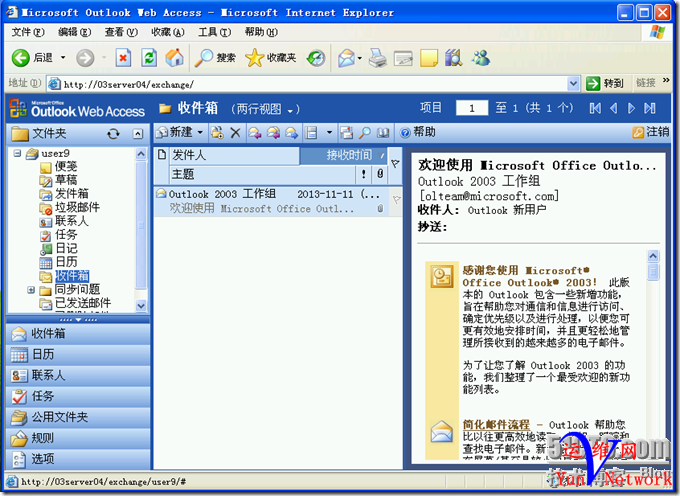The width and height of the screenshot is (680, 496).
Task: Click the IE Discuss yellow note icon
Action: click(x=429, y=59)
